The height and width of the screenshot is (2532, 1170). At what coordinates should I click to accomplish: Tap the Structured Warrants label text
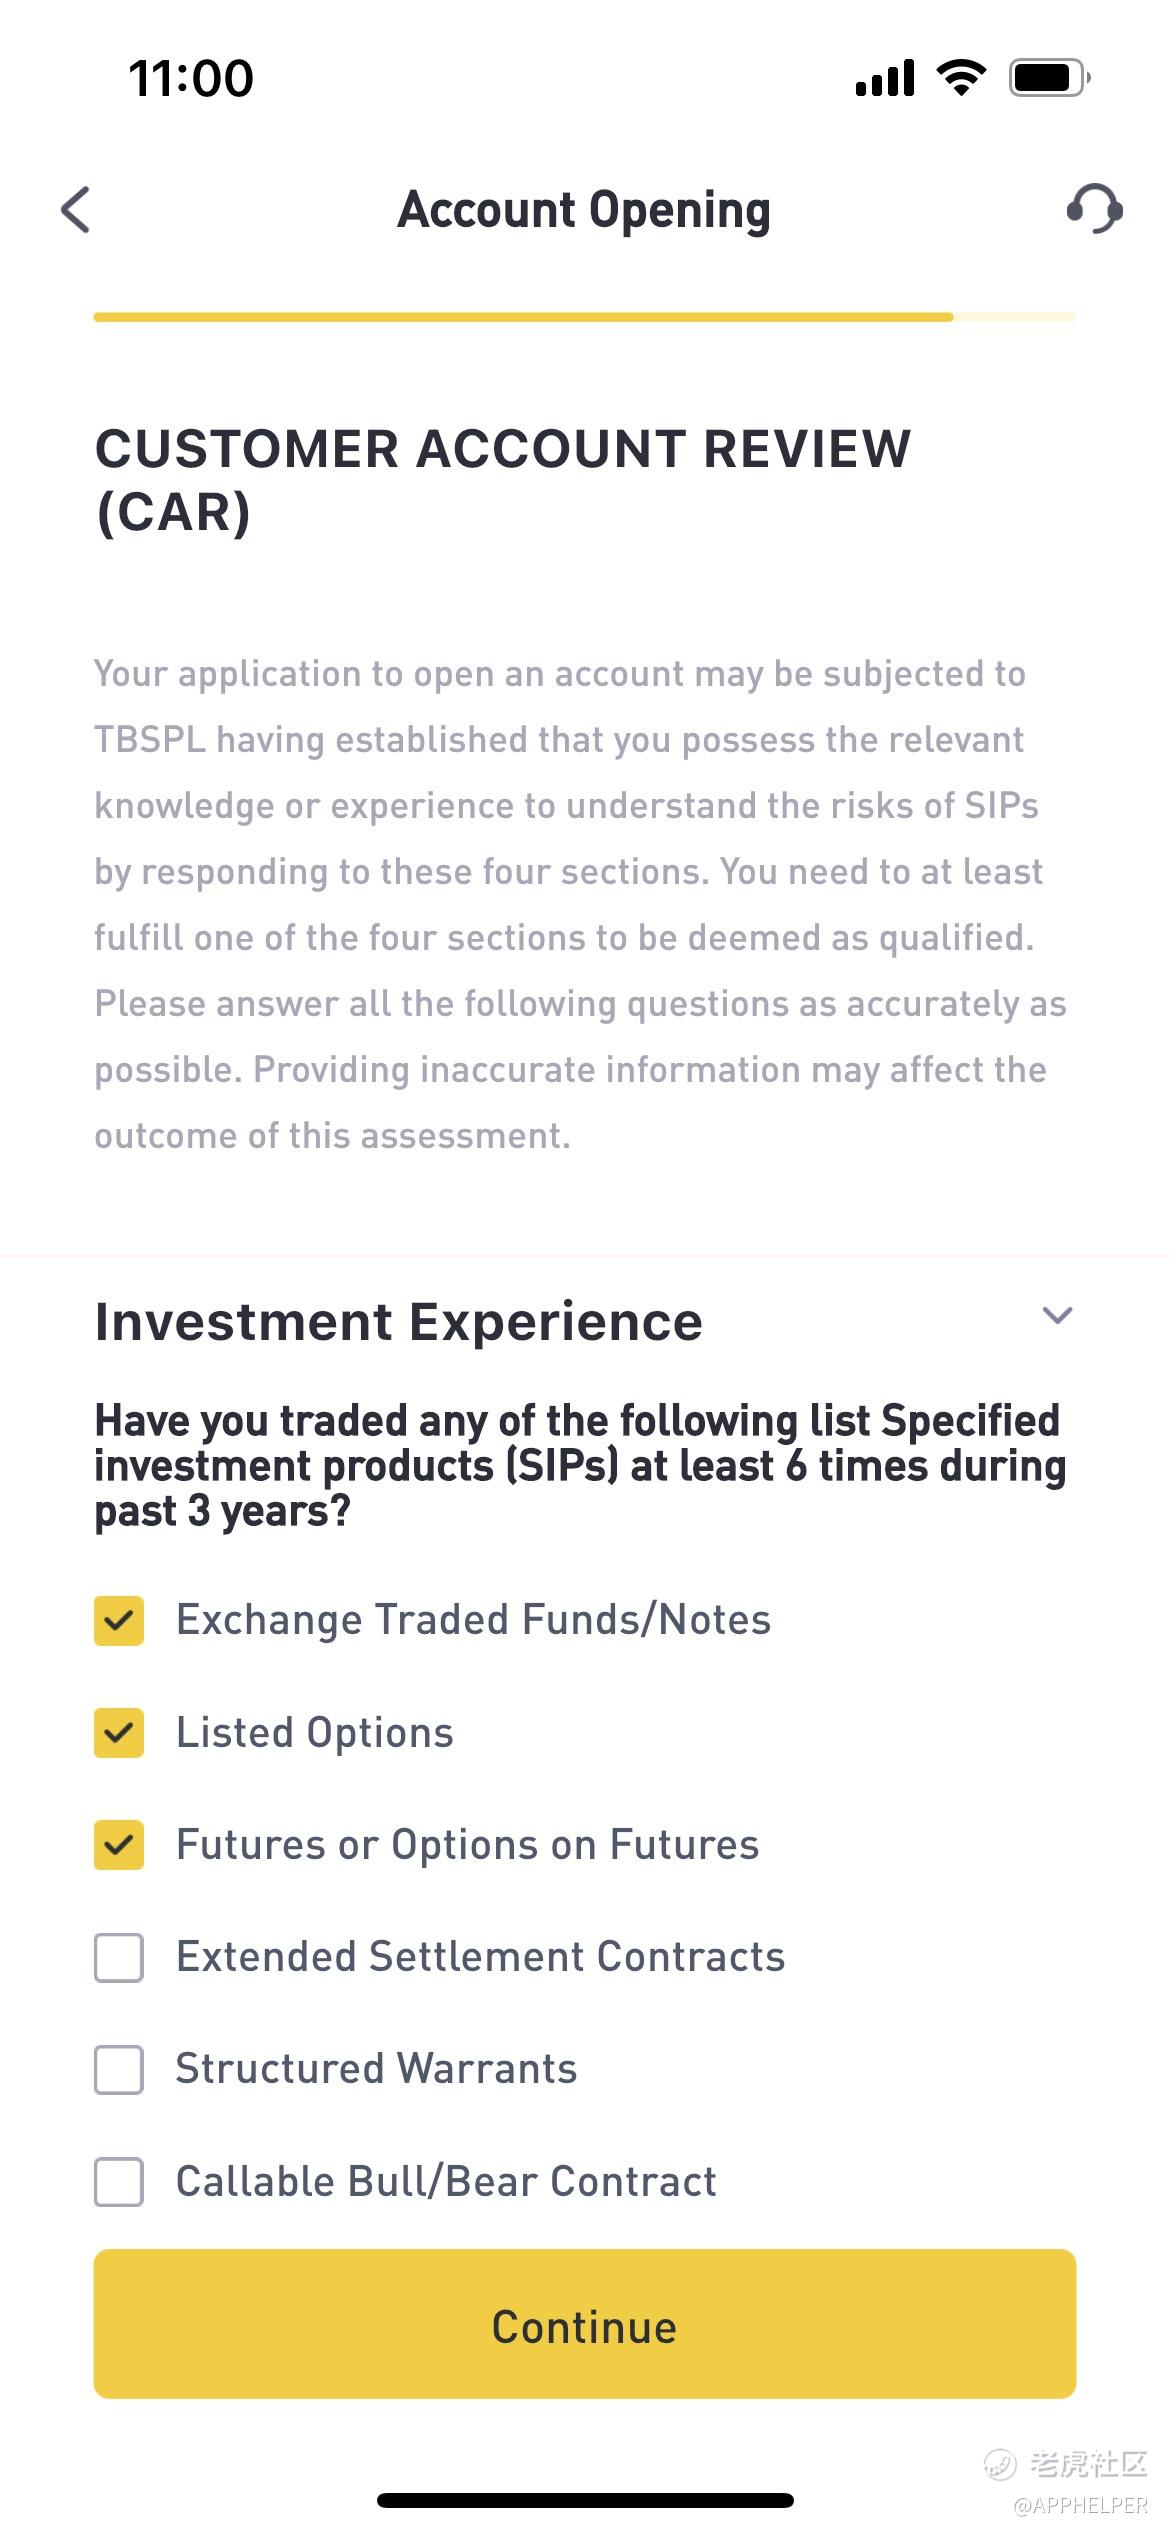tap(376, 2069)
